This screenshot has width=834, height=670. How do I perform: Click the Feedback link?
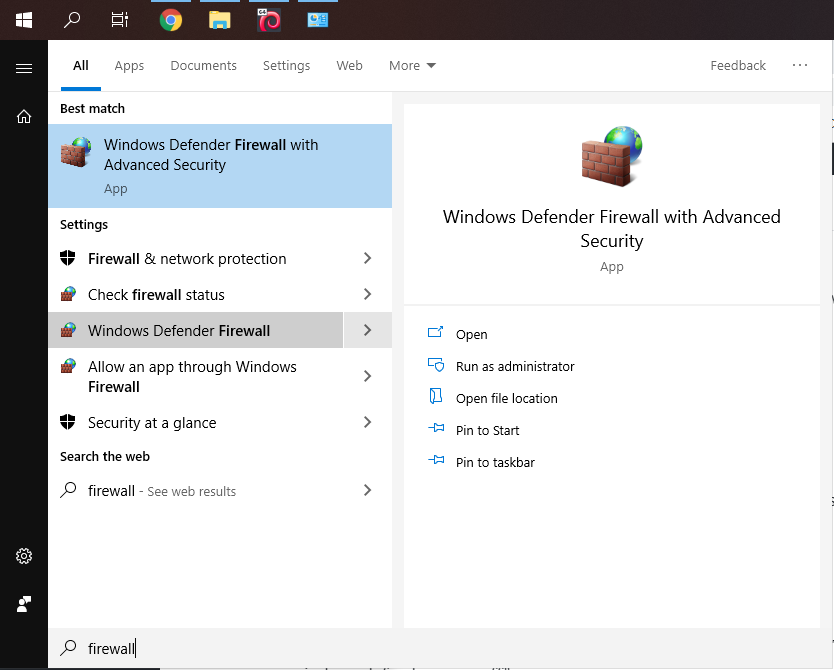738,65
